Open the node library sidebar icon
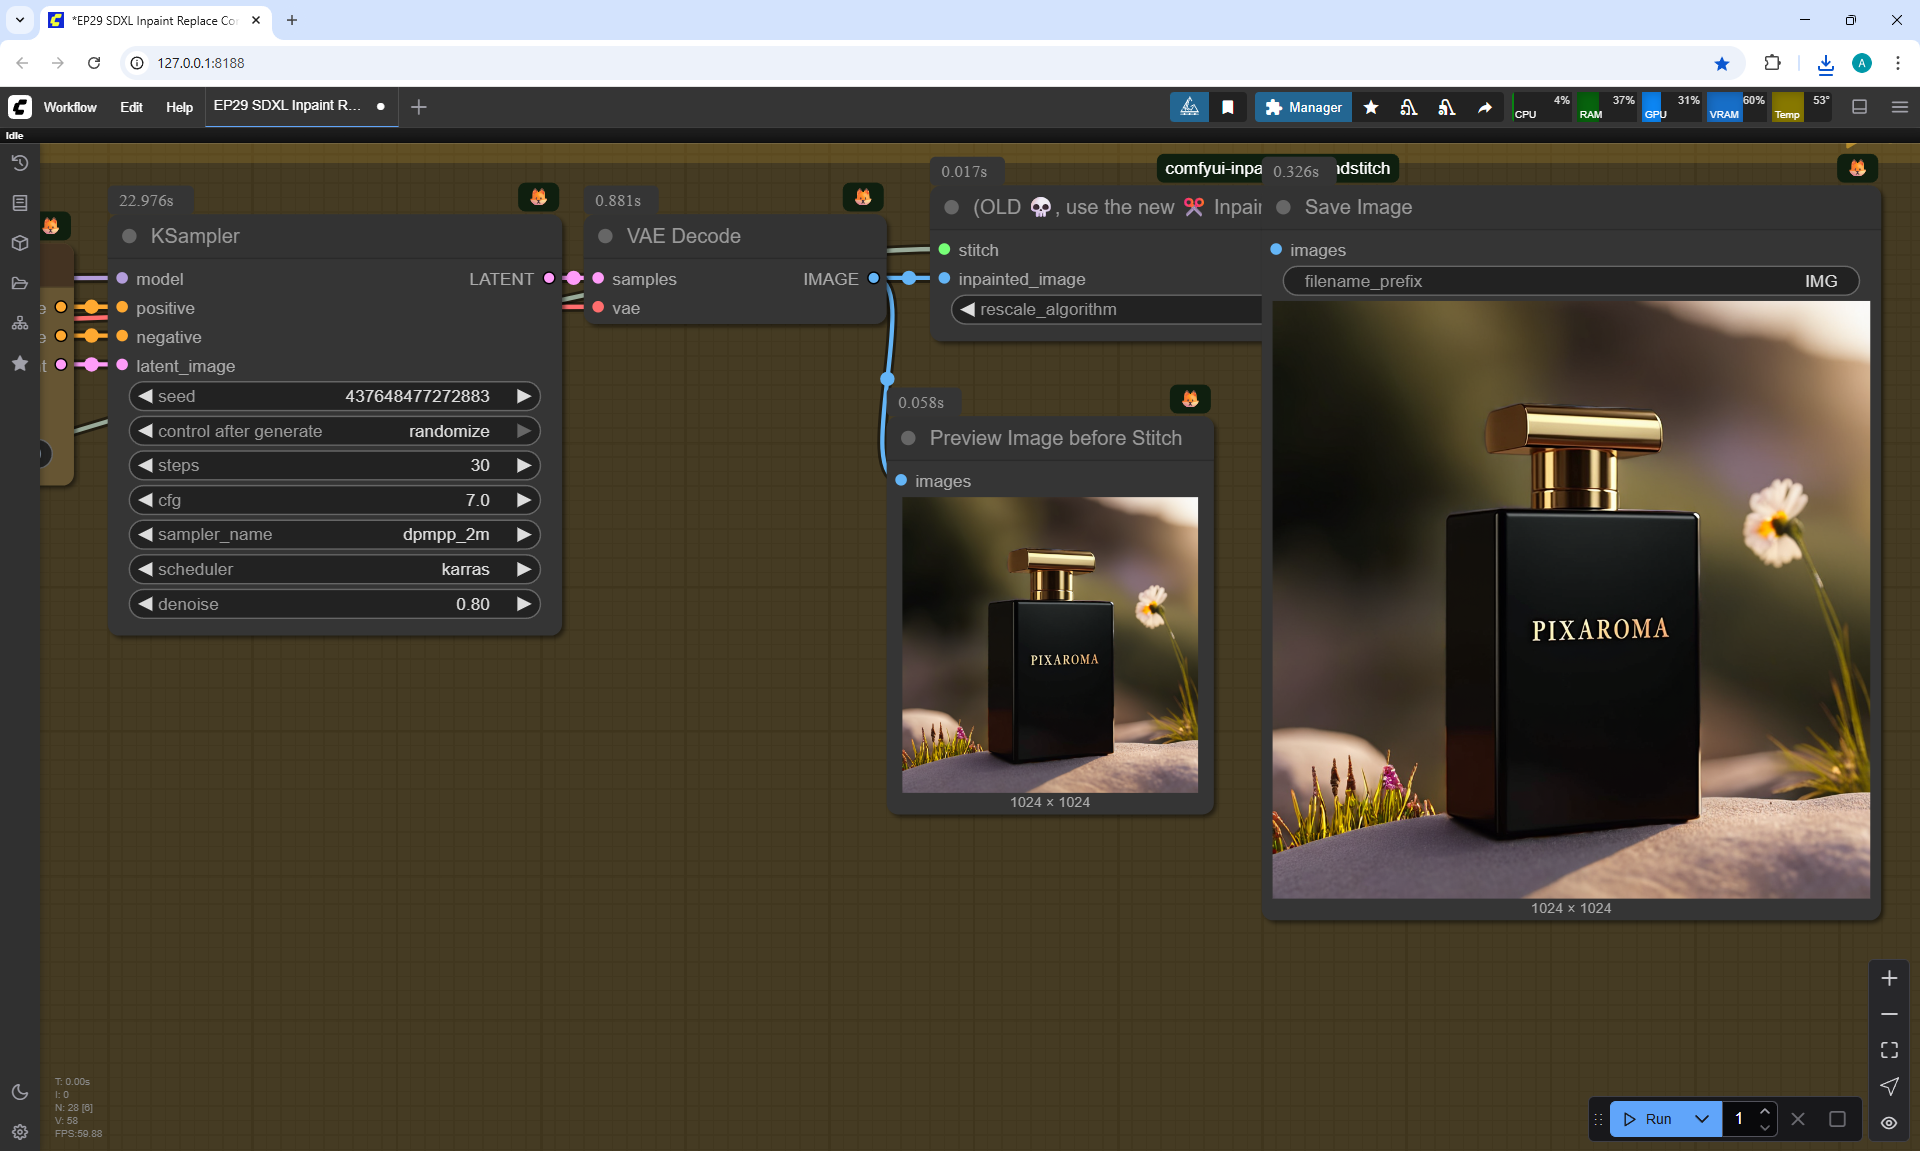 (x=19, y=203)
